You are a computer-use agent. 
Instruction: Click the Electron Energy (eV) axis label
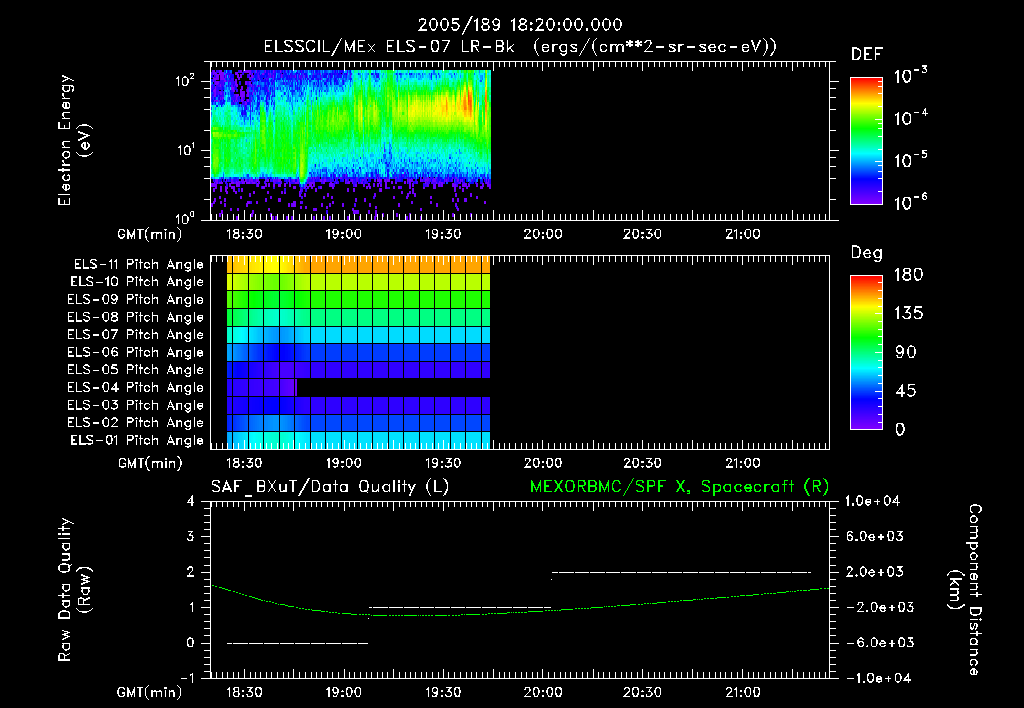point(74,140)
